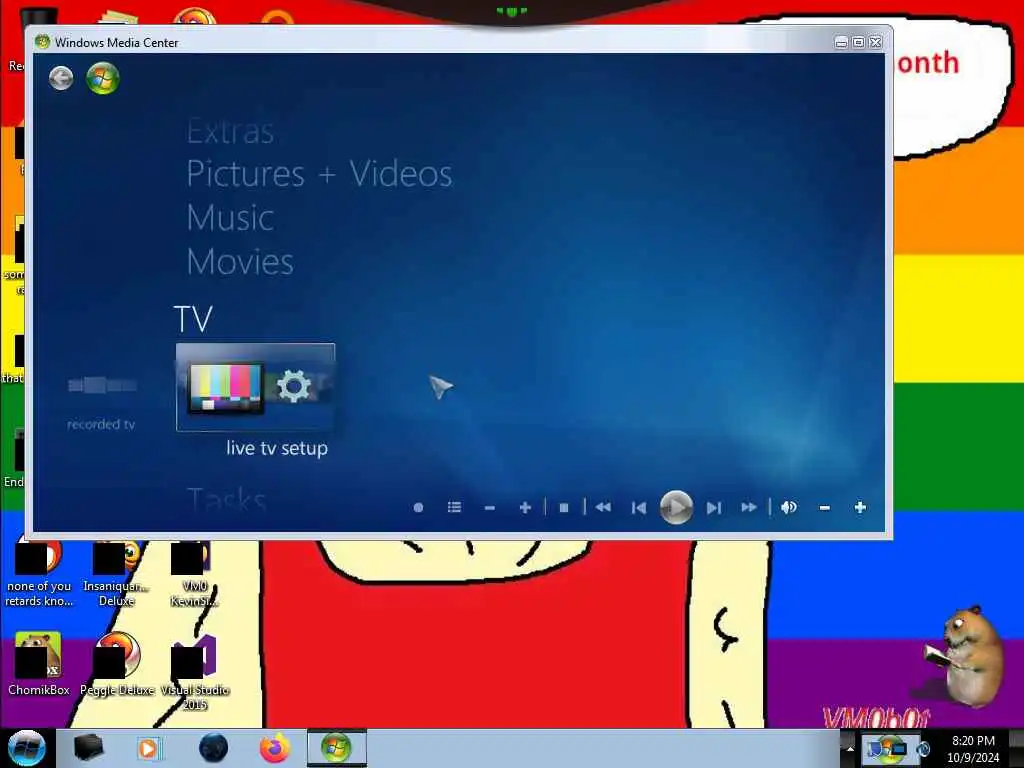Mute audio with the speaker icon
This screenshot has height=768, width=1024.
coord(789,507)
